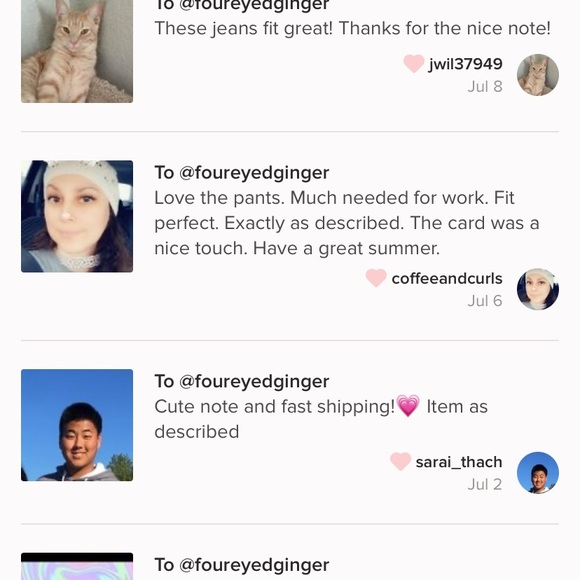Tap the heart beside coffeeandcurls
The image size is (580, 580).
(376, 278)
